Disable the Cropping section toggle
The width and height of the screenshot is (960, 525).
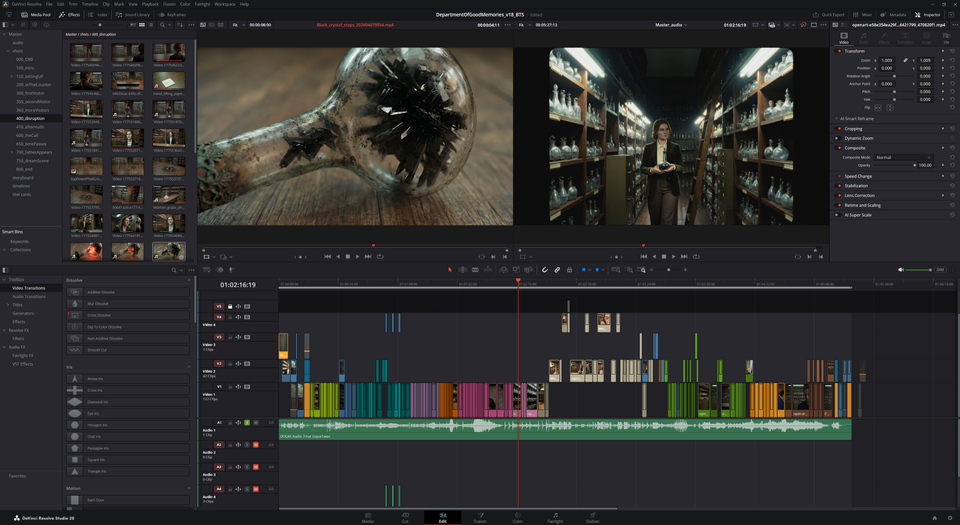tap(839, 129)
